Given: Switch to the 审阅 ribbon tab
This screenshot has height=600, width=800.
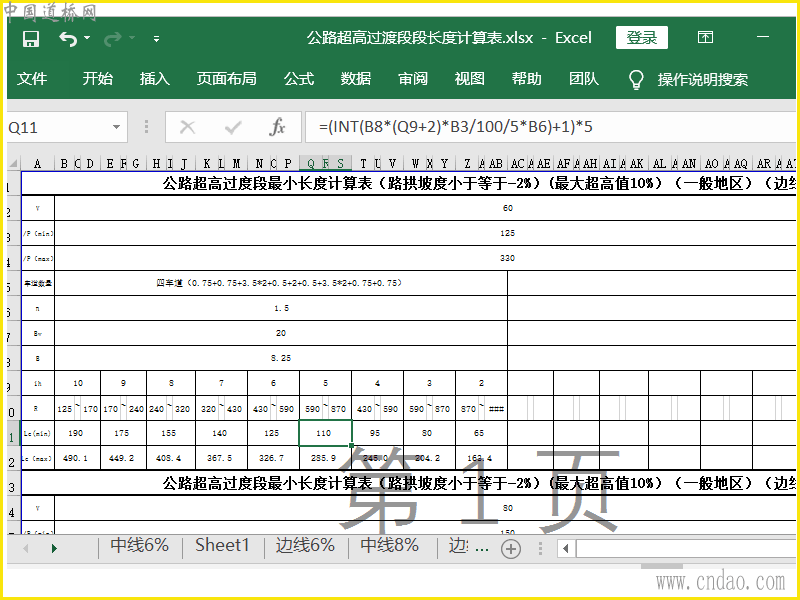Looking at the screenshot, I should pyautogui.click(x=413, y=79).
